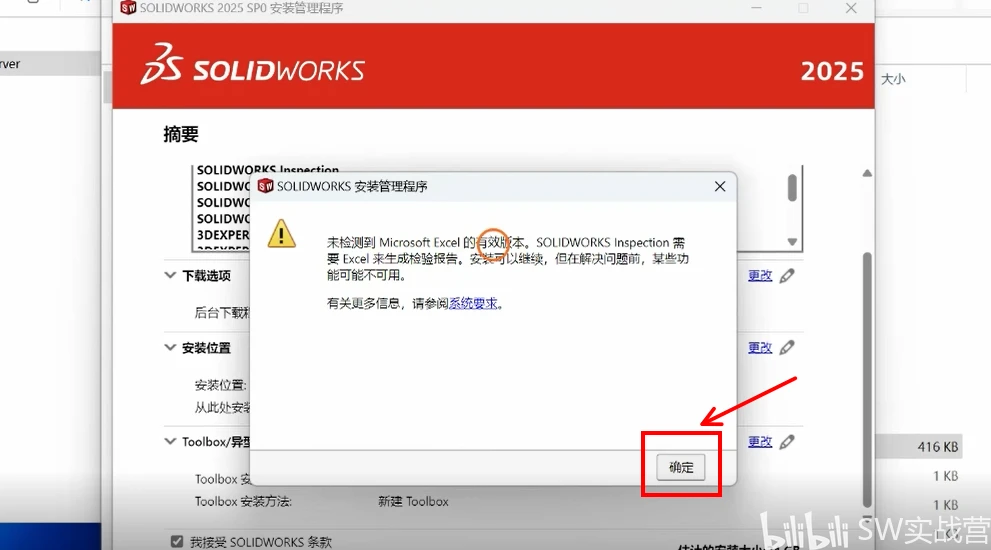Viewport: 991px width, 550px height.
Task: Click the SOLIDWORKS logo icon in dialog title
Action: tap(265, 186)
